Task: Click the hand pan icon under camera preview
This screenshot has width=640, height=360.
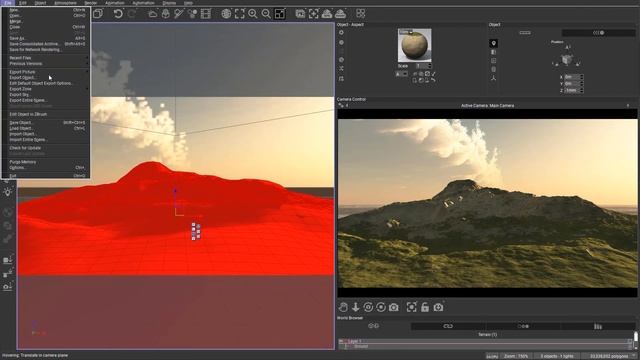Action: [x=343, y=307]
